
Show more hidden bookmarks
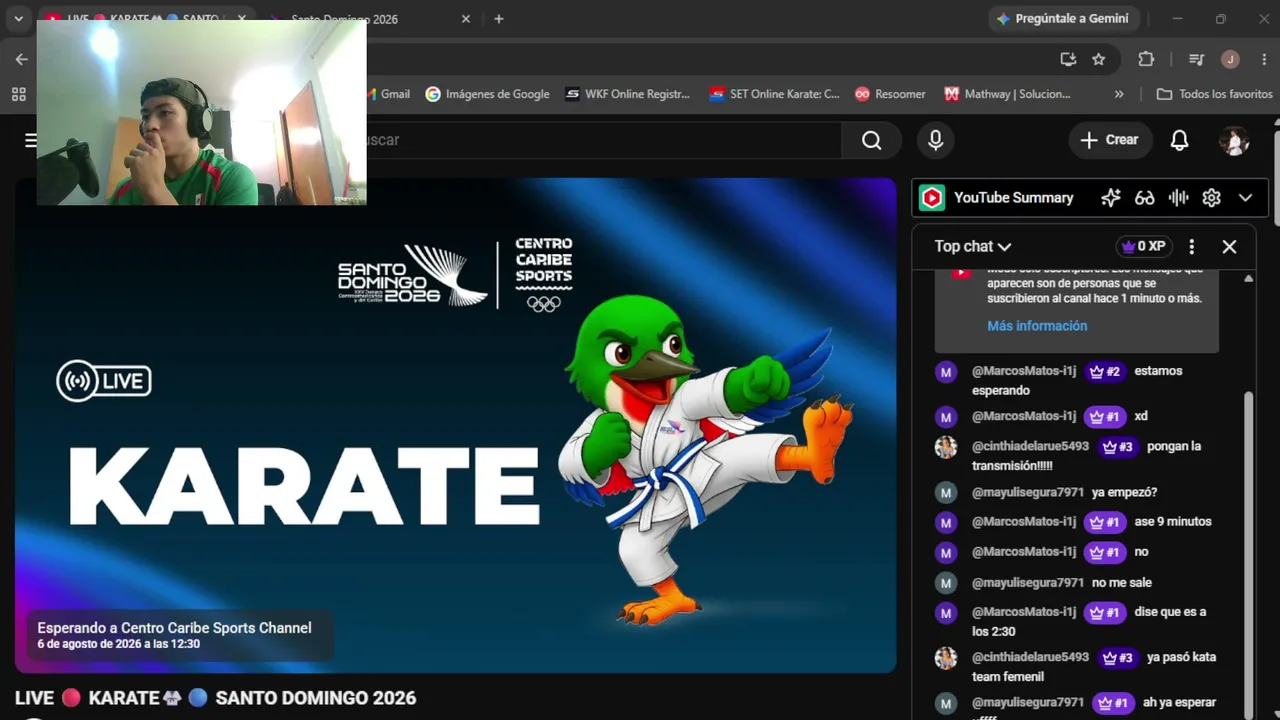tap(1119, 94)
